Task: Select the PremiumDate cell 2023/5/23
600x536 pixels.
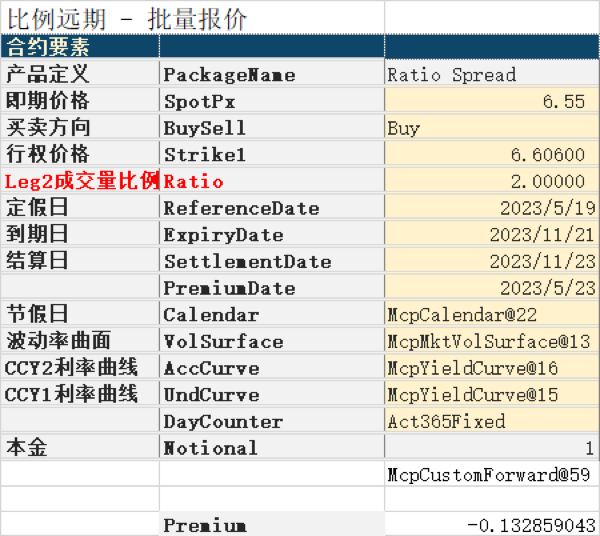Action: (x=491, y=288)
